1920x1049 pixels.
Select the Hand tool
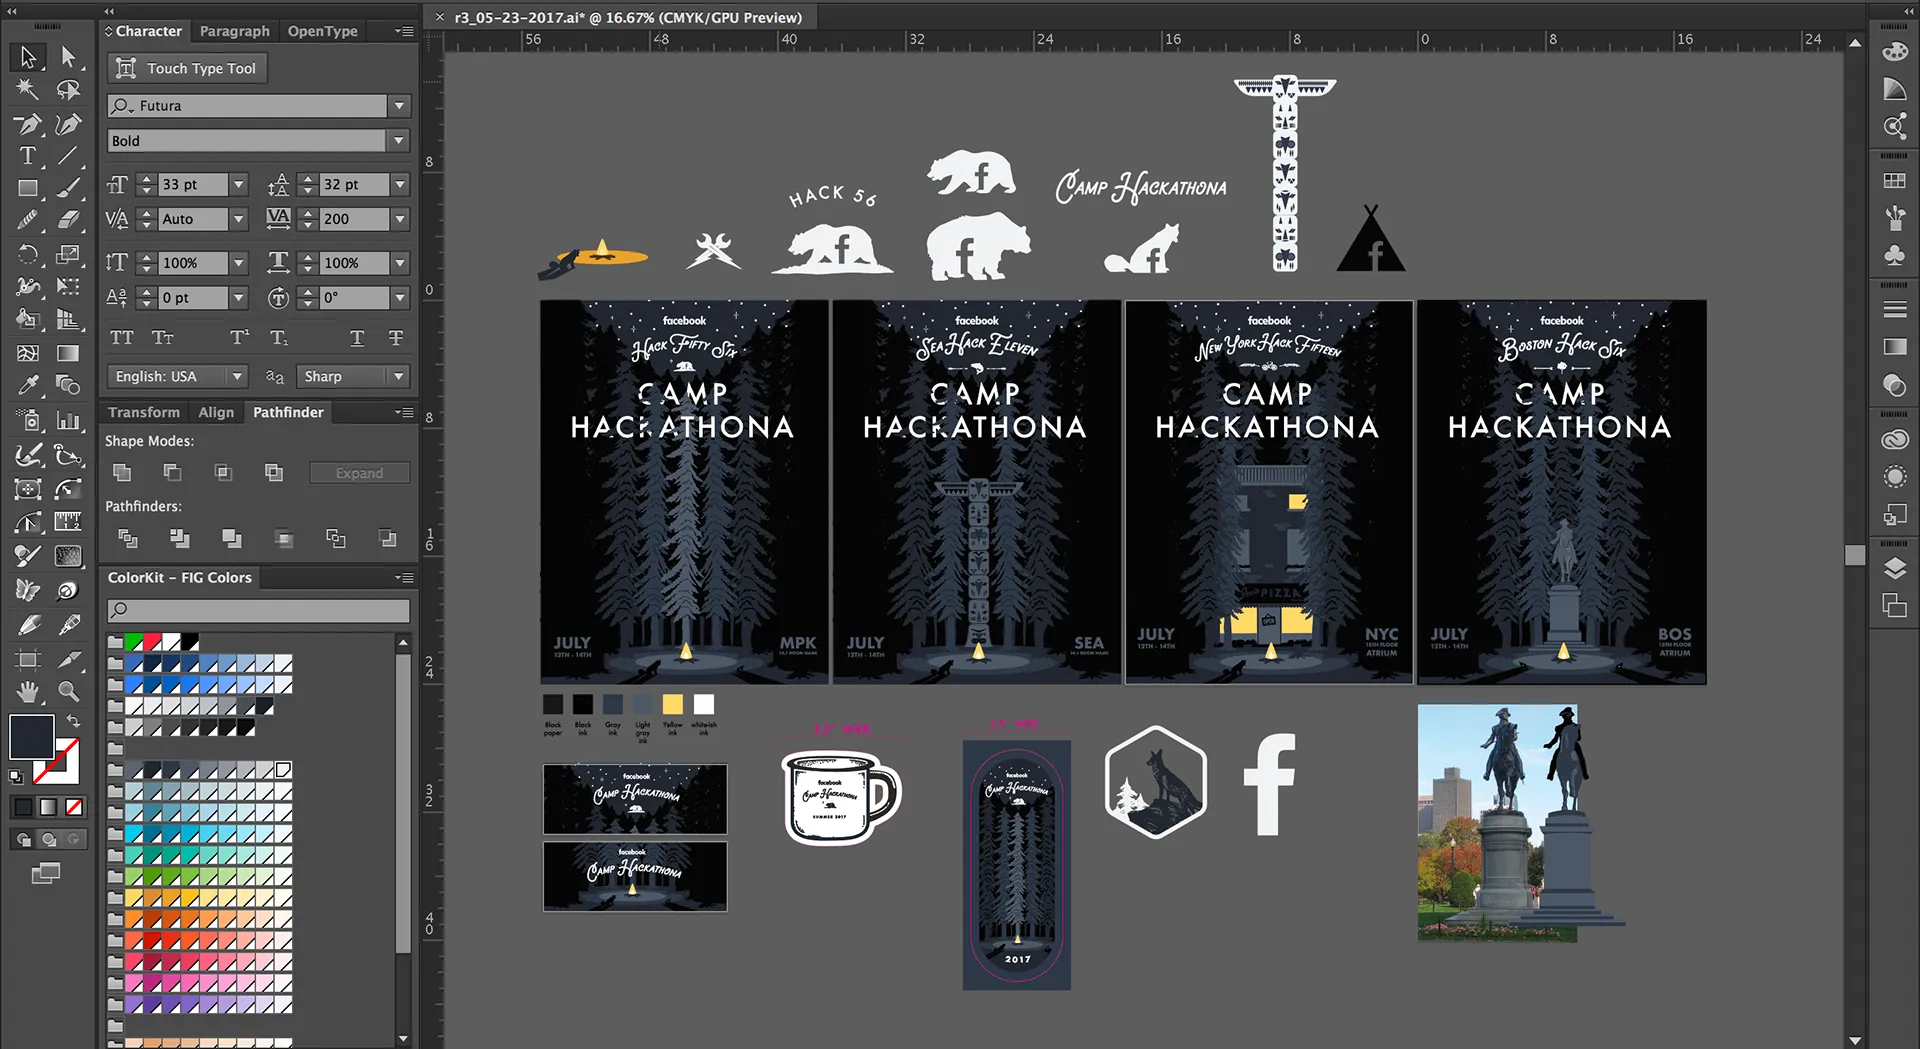(28, 691)
